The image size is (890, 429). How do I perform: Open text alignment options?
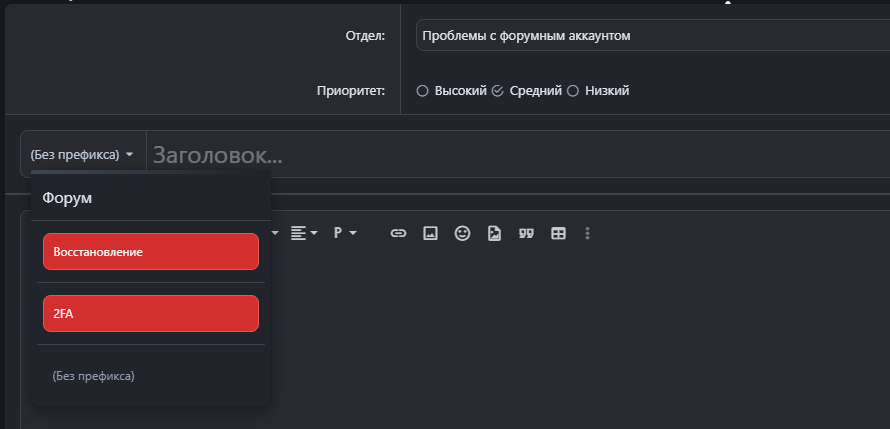point(303,233)
